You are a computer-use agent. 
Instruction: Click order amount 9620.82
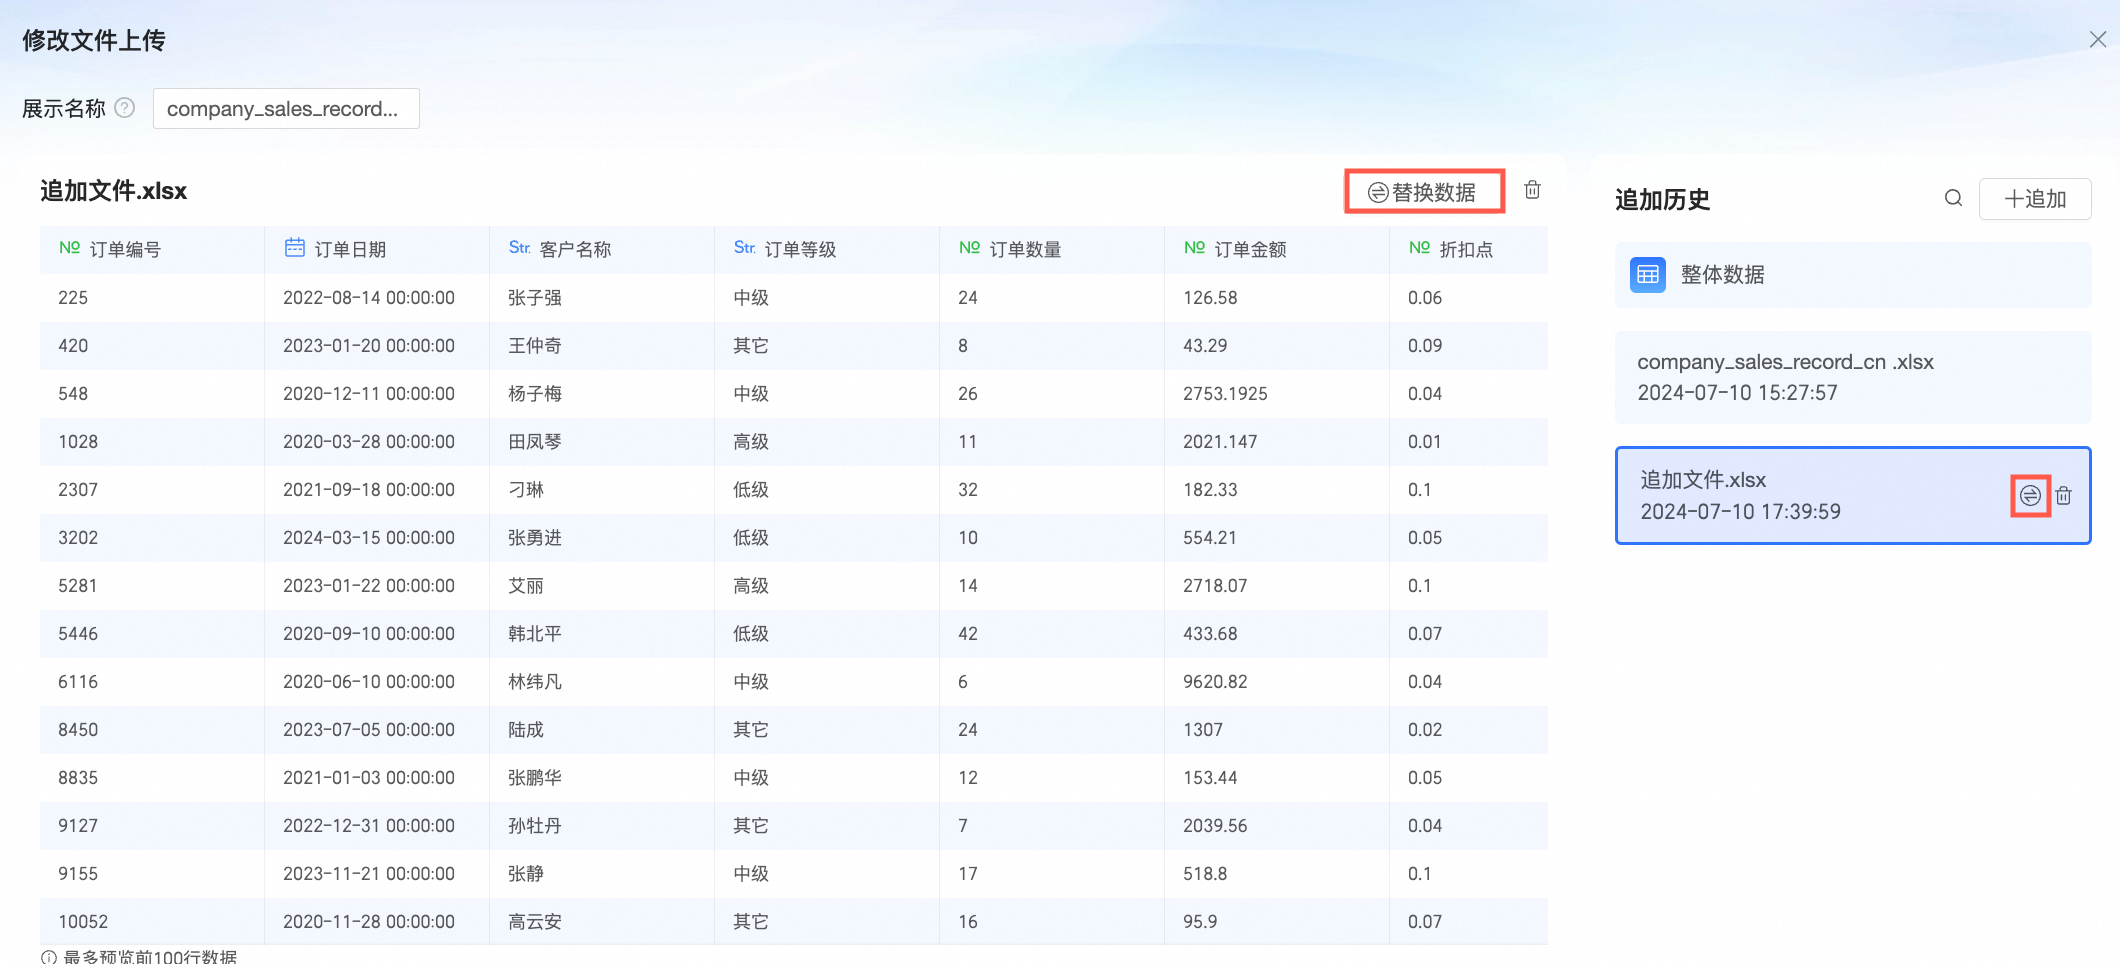tap(1215, 682)
